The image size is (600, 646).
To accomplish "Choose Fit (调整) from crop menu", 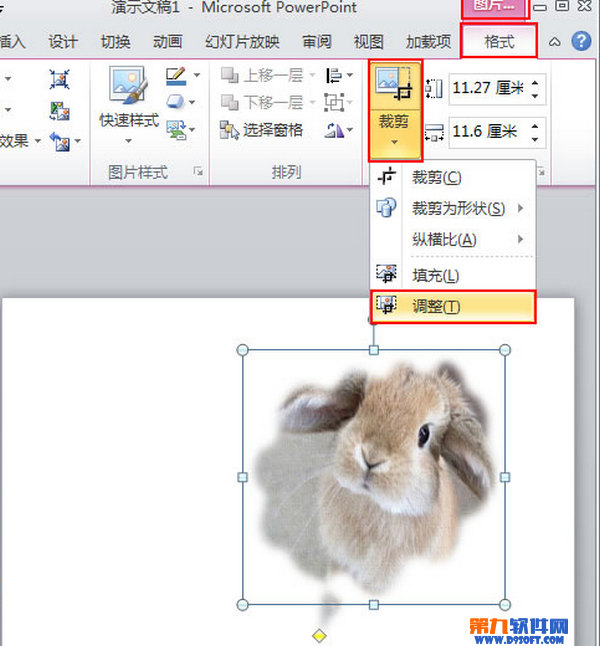I will tap(435, 306).
